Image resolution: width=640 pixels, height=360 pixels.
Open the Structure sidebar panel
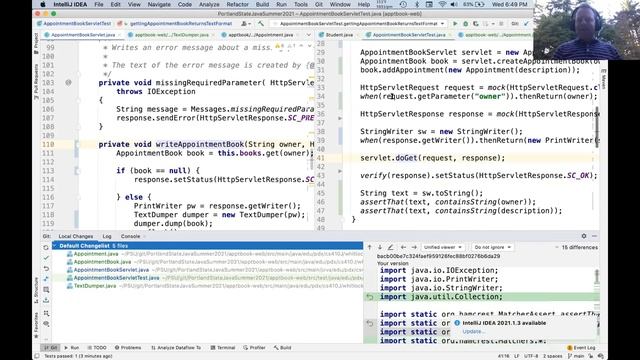pos(36,291)
